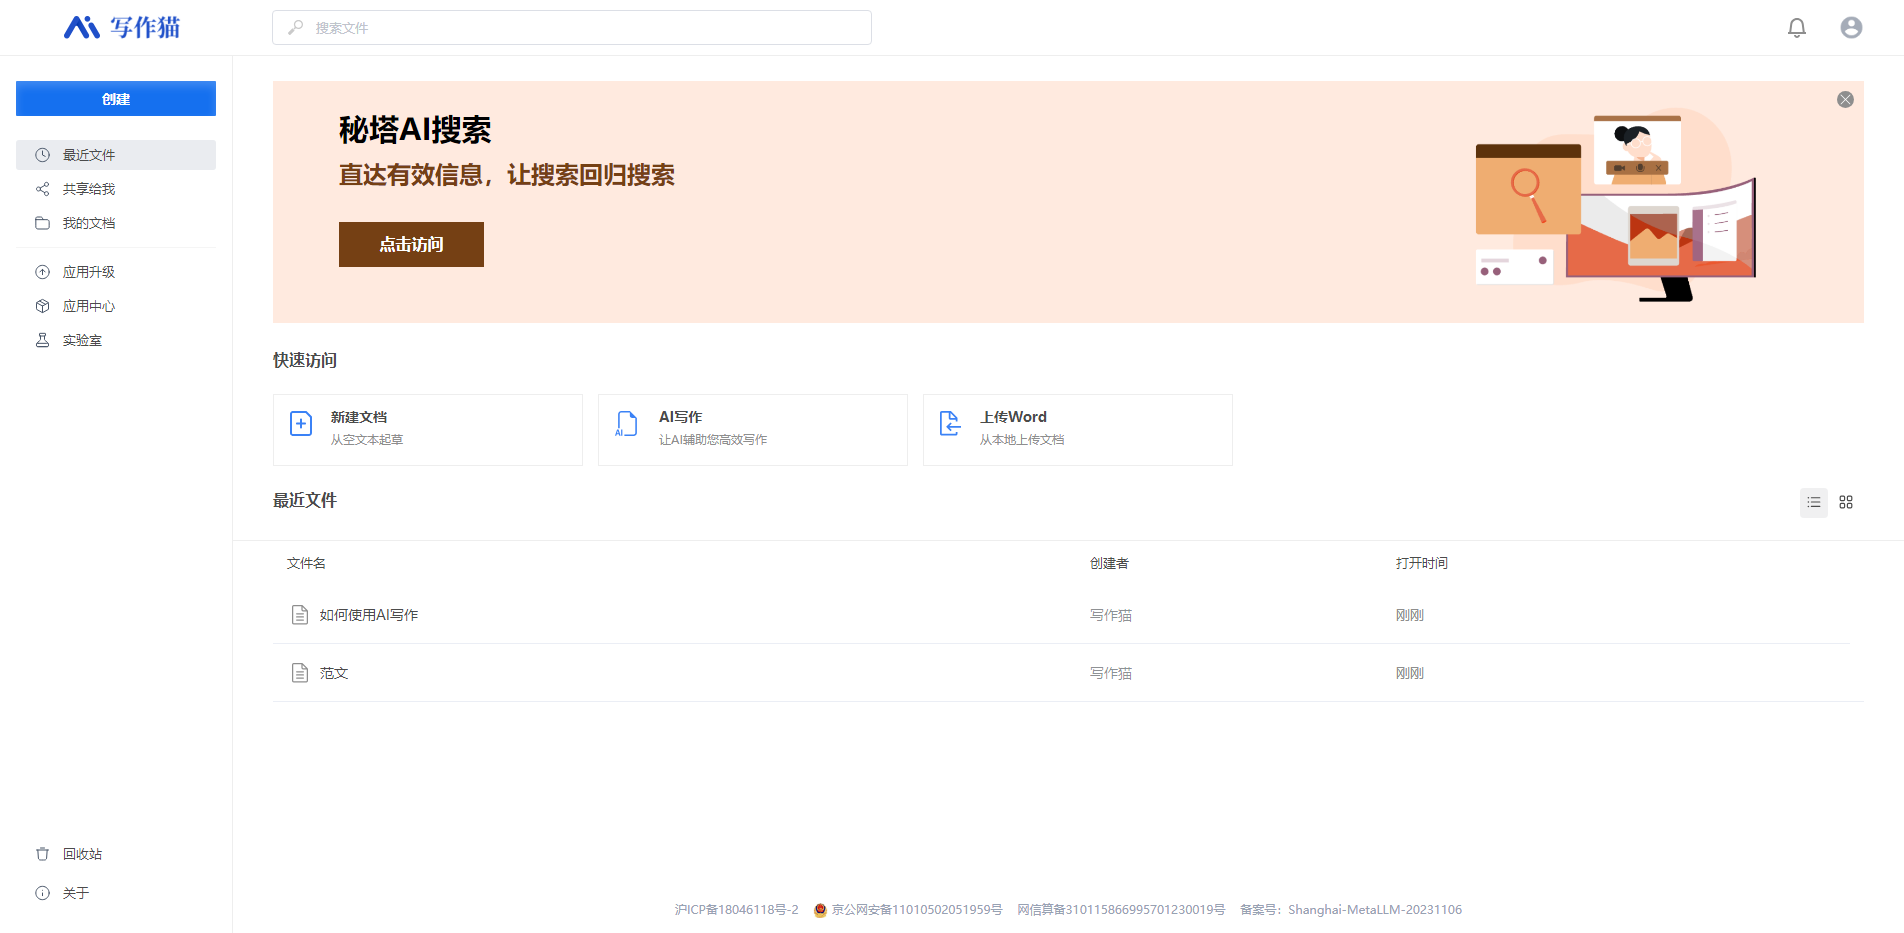The image size is (1904, 933).
Task: Switch to grid view
Action: (x=1846, y=502)
